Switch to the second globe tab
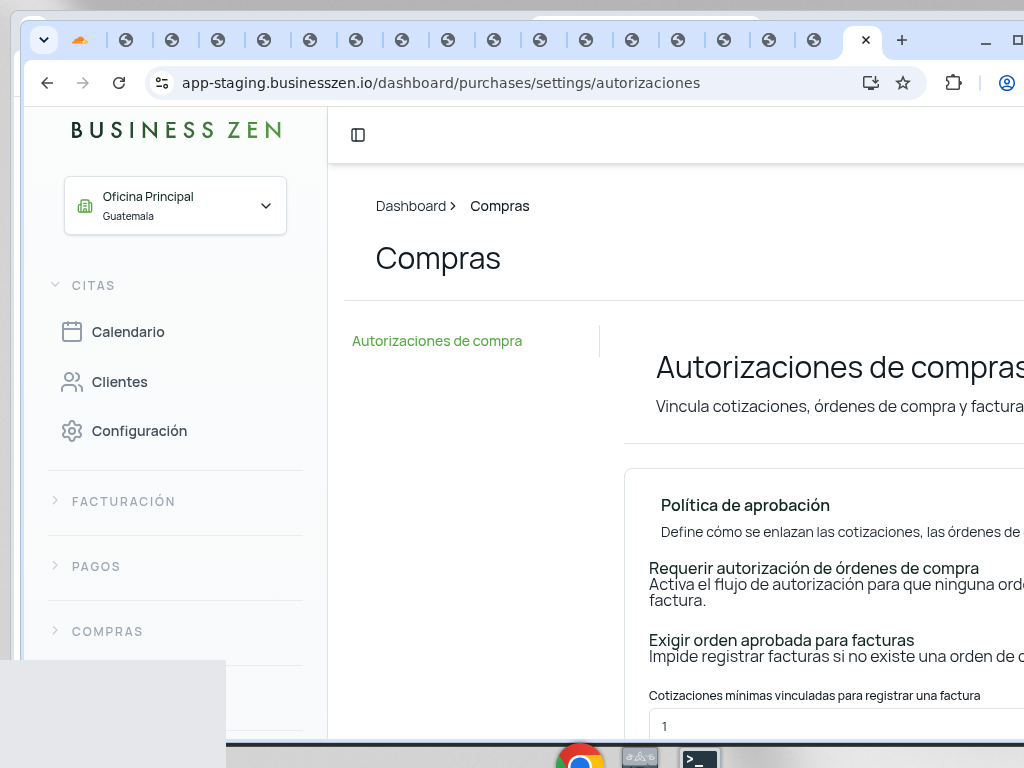The height and width of the screenshot is (768, 1024). click(172, 40)
